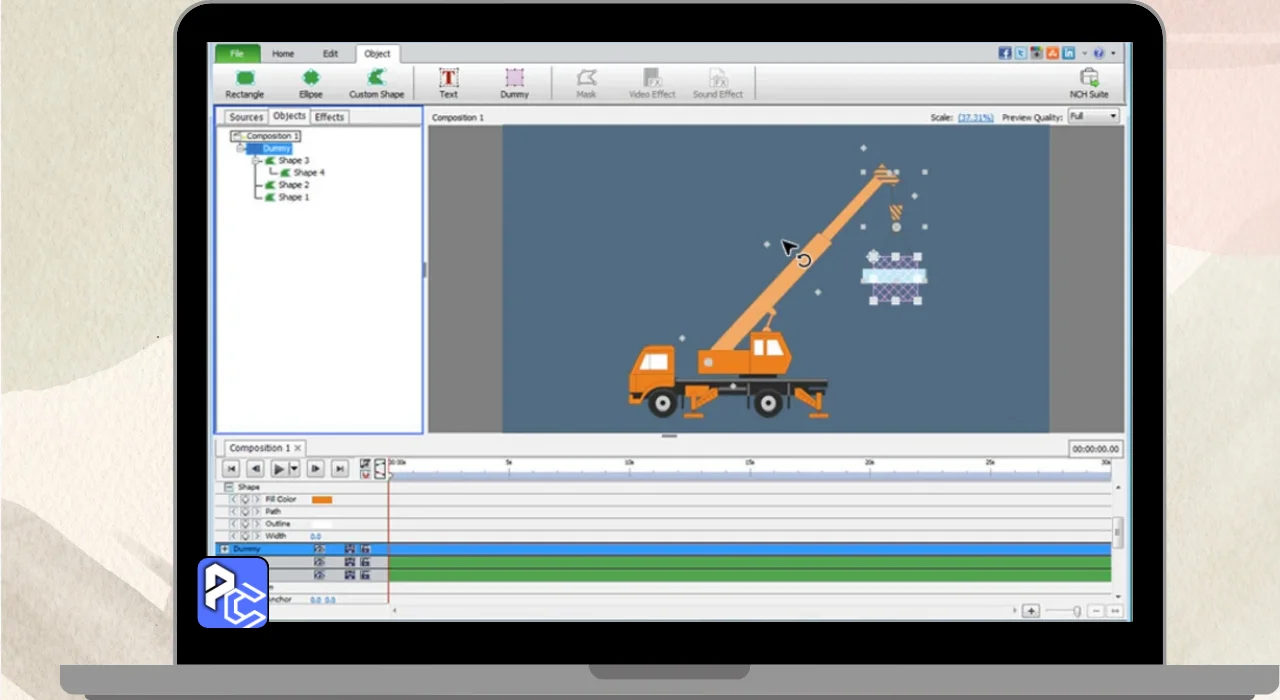This screenshot has width=1280, height=700.
Task: Switch to the Effects tab
Action: coord(329,117)
